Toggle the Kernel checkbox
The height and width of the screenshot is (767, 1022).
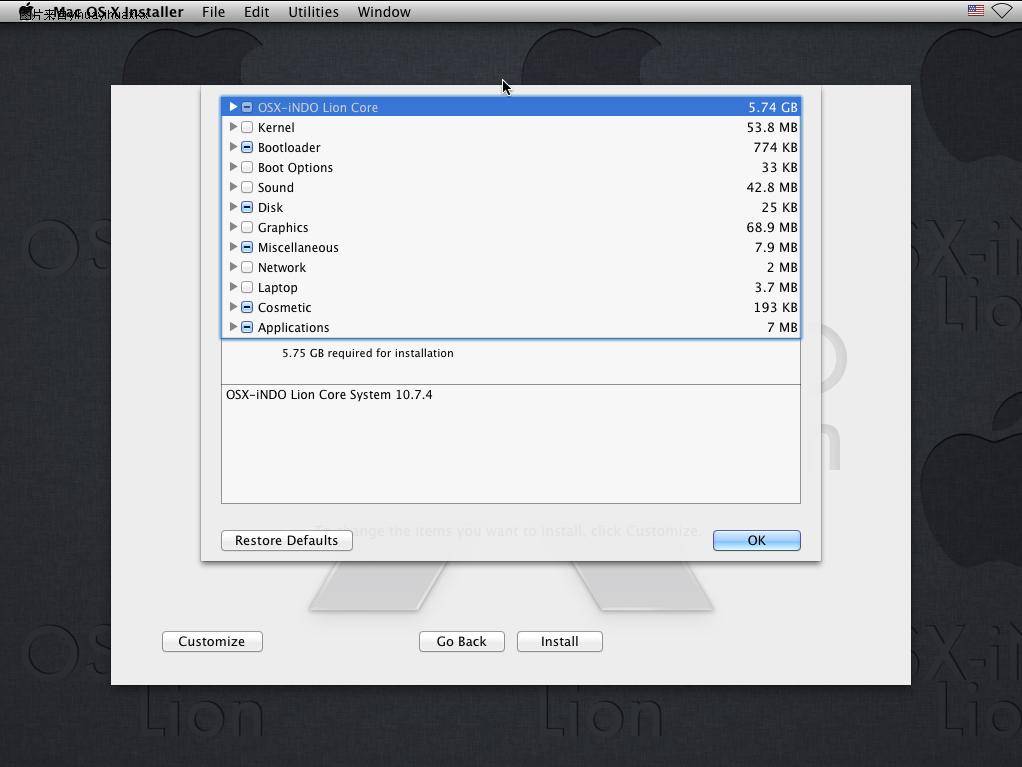point(247,127)
